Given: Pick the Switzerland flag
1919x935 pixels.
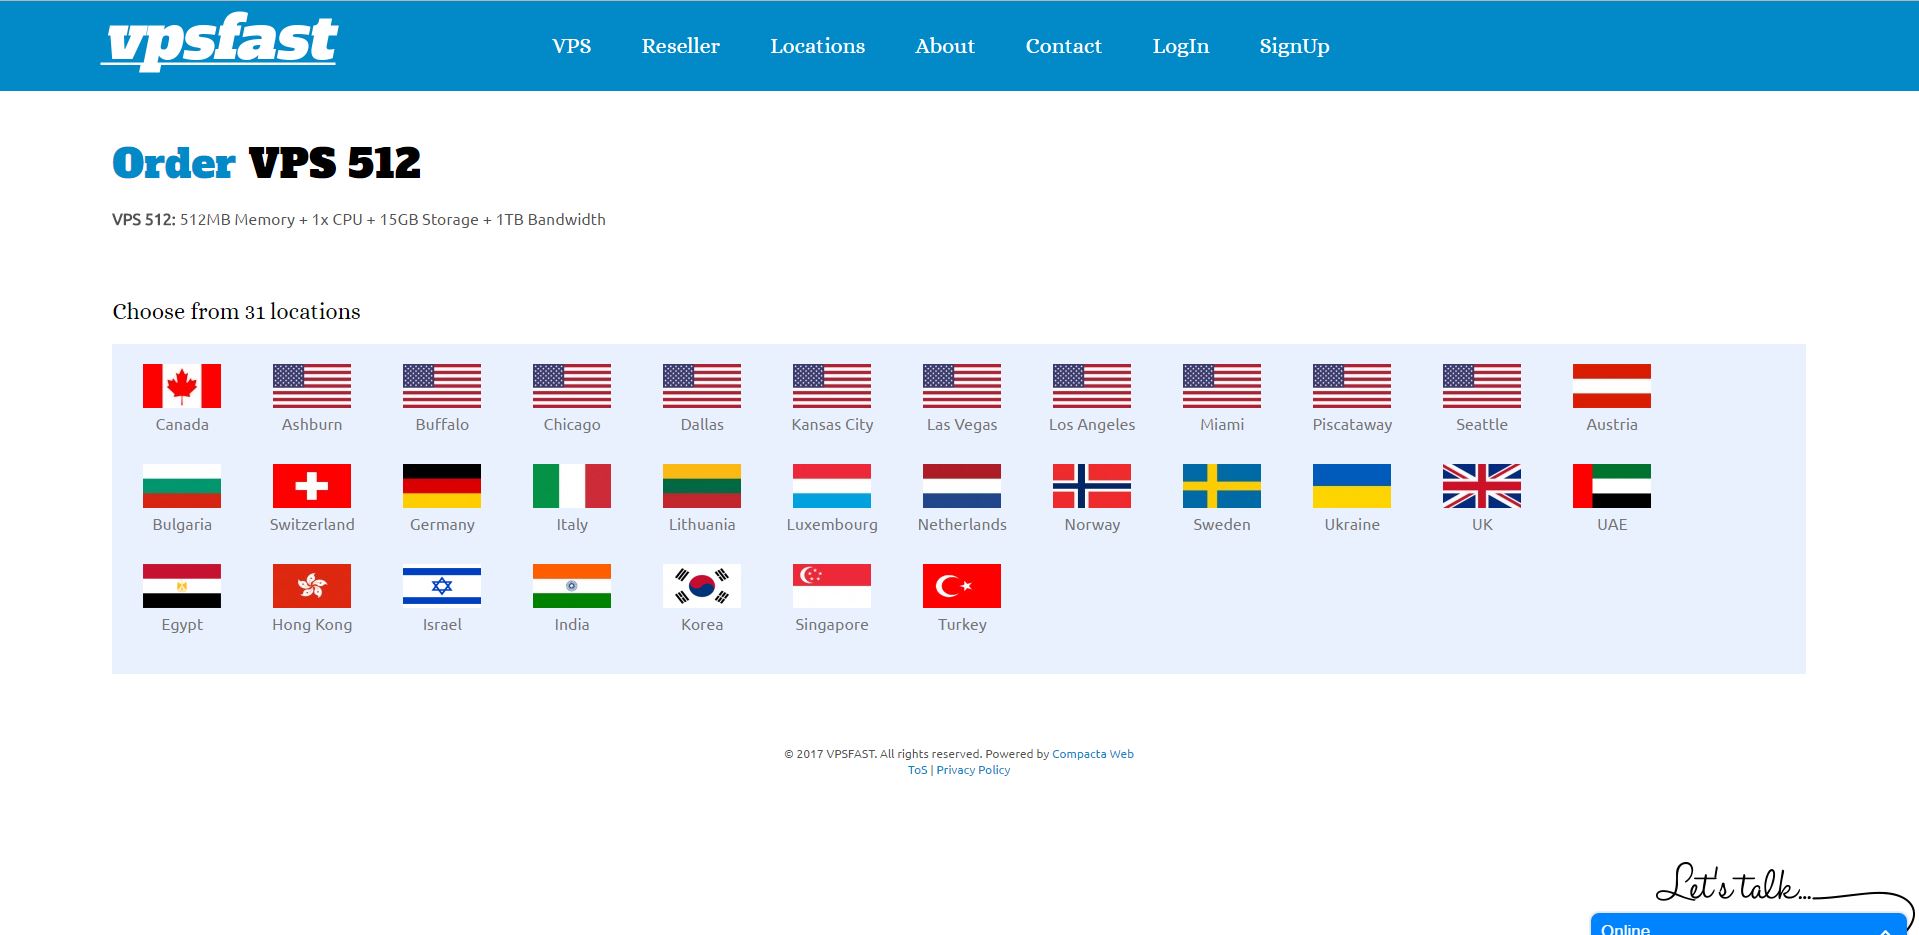Looking at the screenshot, I should [x=312, y=486].
